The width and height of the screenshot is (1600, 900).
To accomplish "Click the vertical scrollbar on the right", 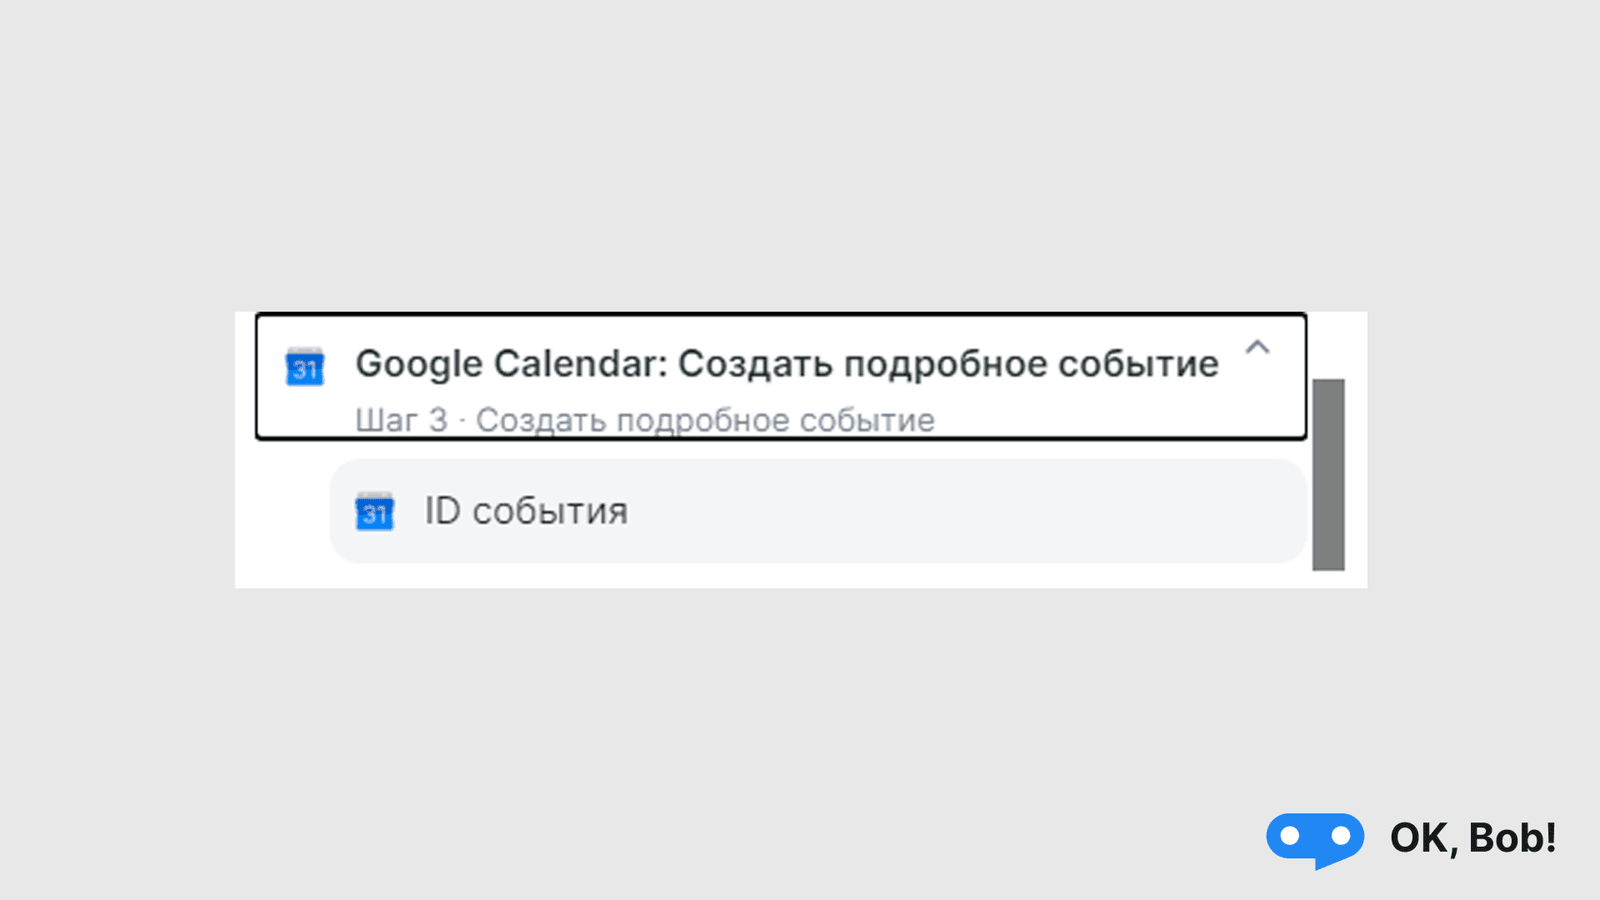I will pyautogui.click(x=1330, y=470).
